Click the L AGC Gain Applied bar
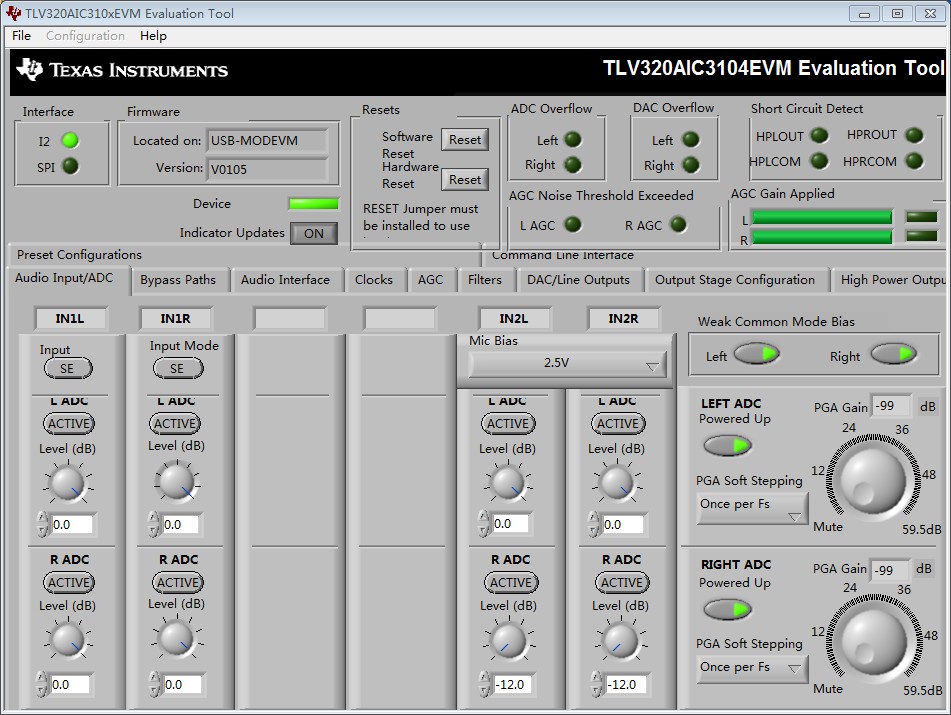The image size is (951, 715). [x=822, y=217]
